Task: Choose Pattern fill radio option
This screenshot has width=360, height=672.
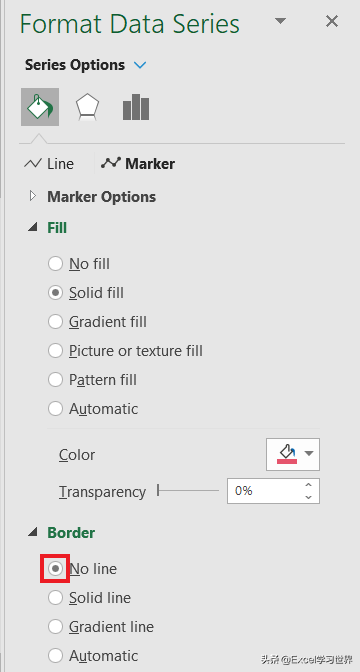Action: click(56, 380)
